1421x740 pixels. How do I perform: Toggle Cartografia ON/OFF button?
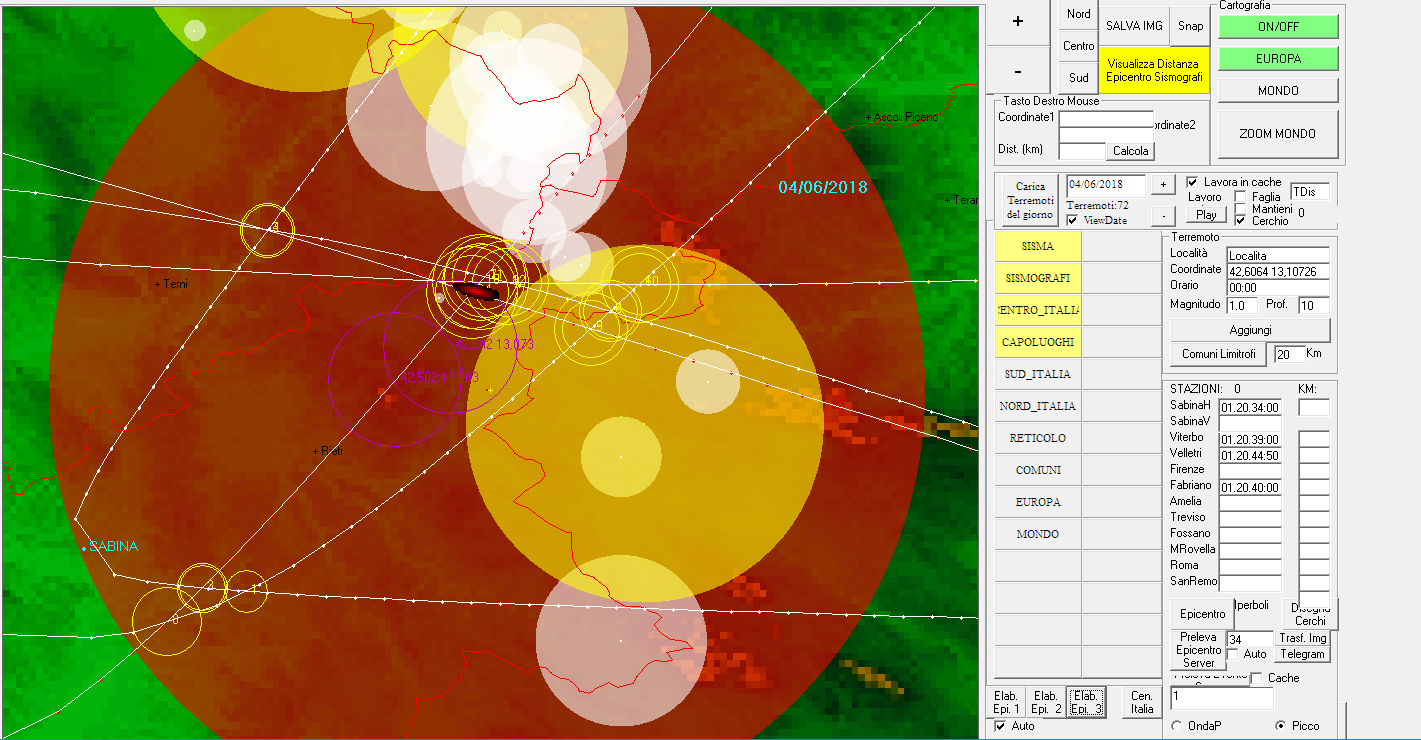[x=1278, y=27]
